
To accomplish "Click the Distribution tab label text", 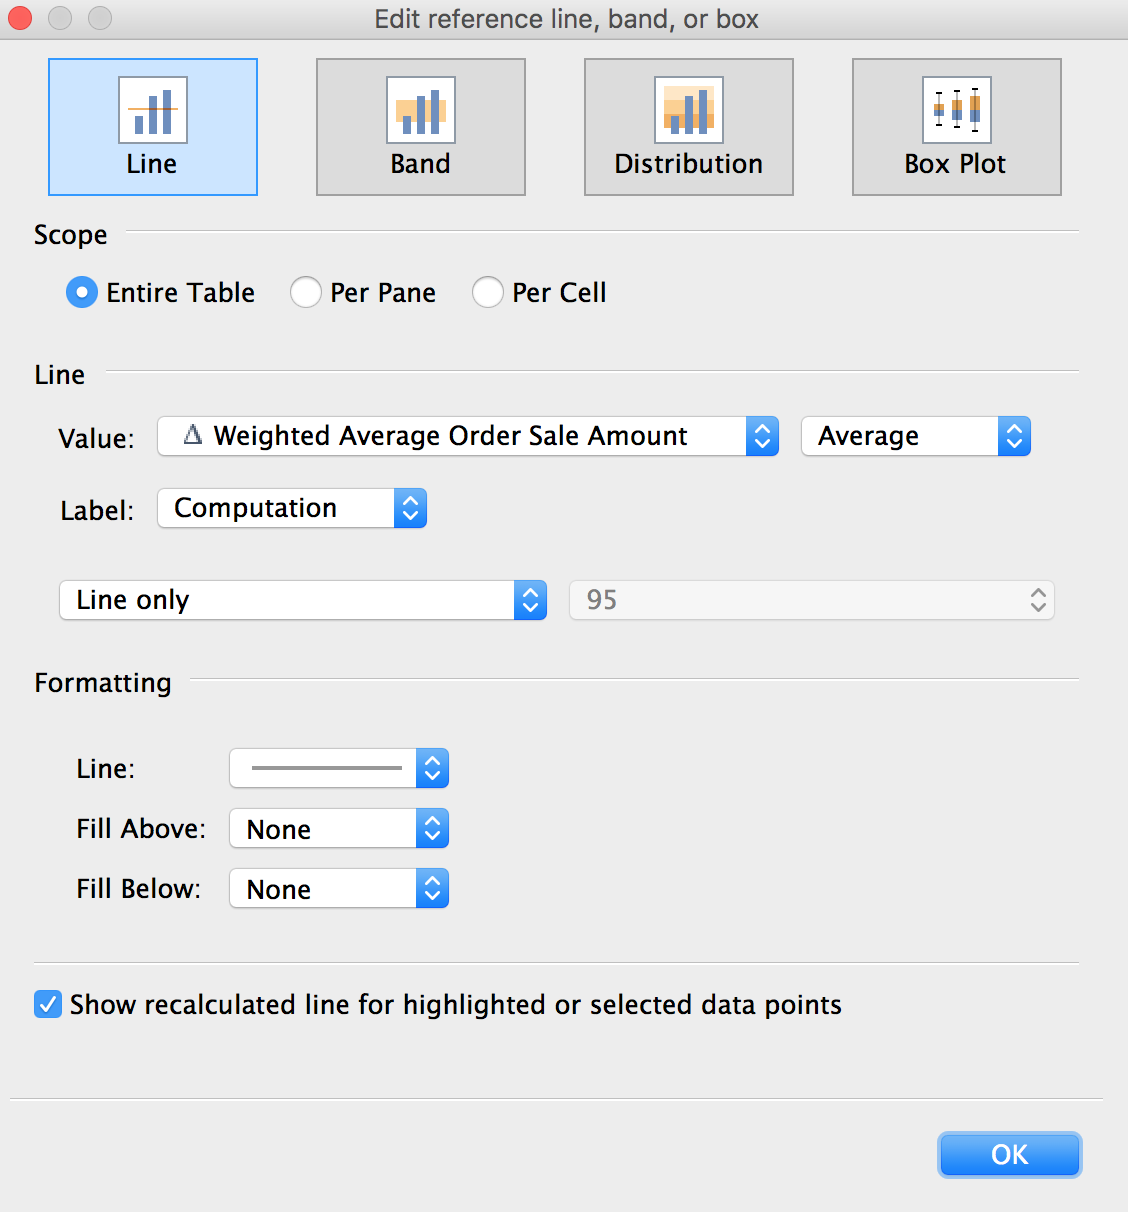I will tap(688, 164).
